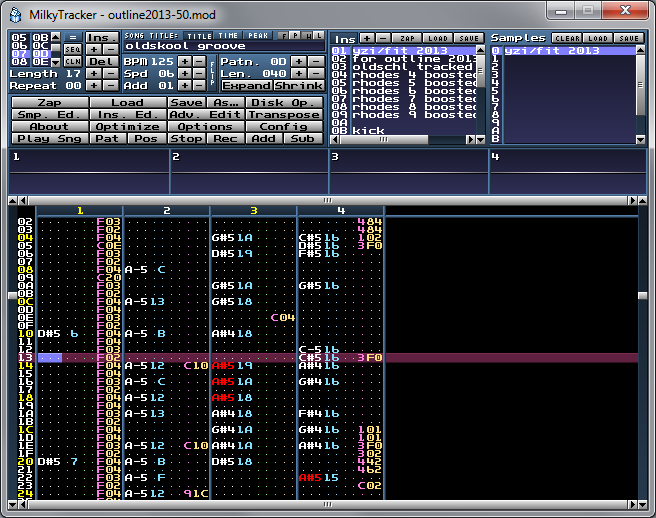656x518 pixels.
Task: Click BPM minus stepper button
Action: pos(200,62)
